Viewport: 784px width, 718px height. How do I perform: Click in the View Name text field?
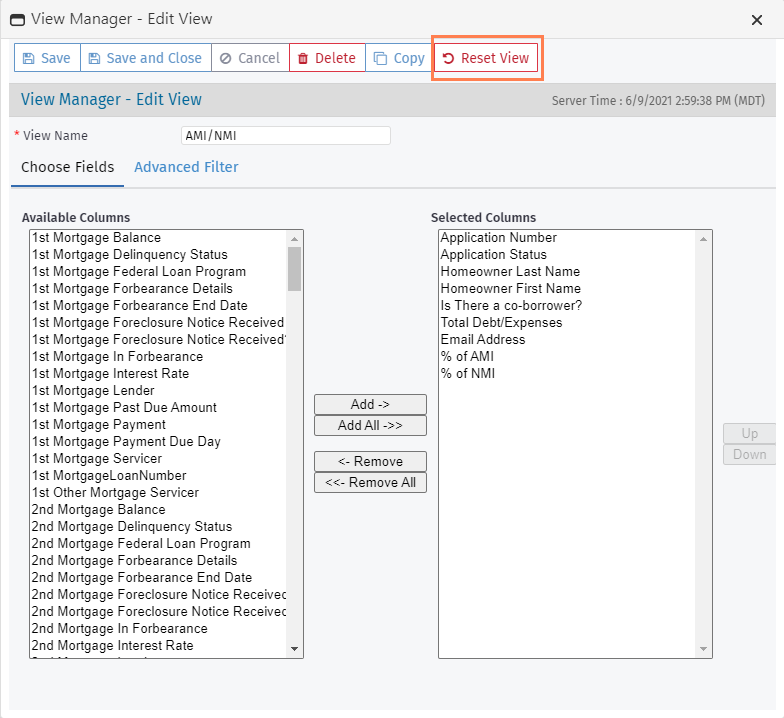pyautogui.click(x=285, y=136)
